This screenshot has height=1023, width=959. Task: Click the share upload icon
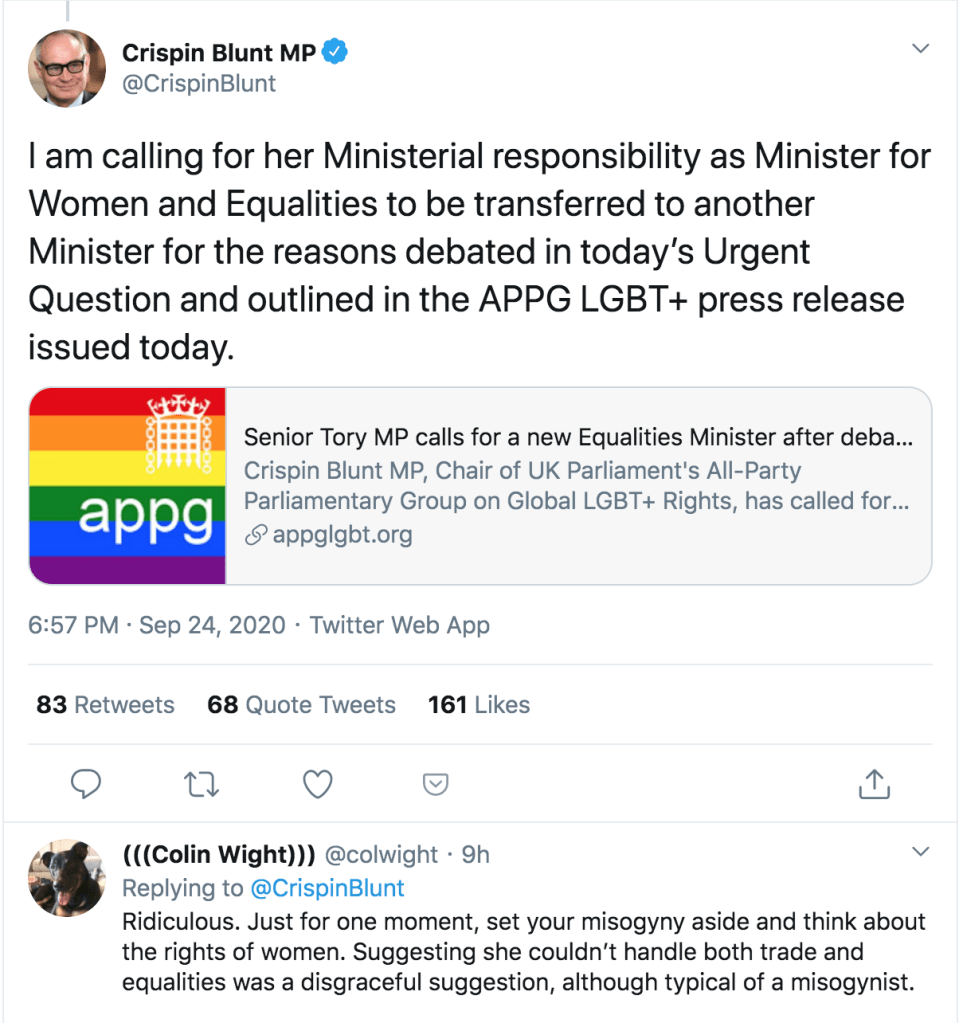[874, 785]
